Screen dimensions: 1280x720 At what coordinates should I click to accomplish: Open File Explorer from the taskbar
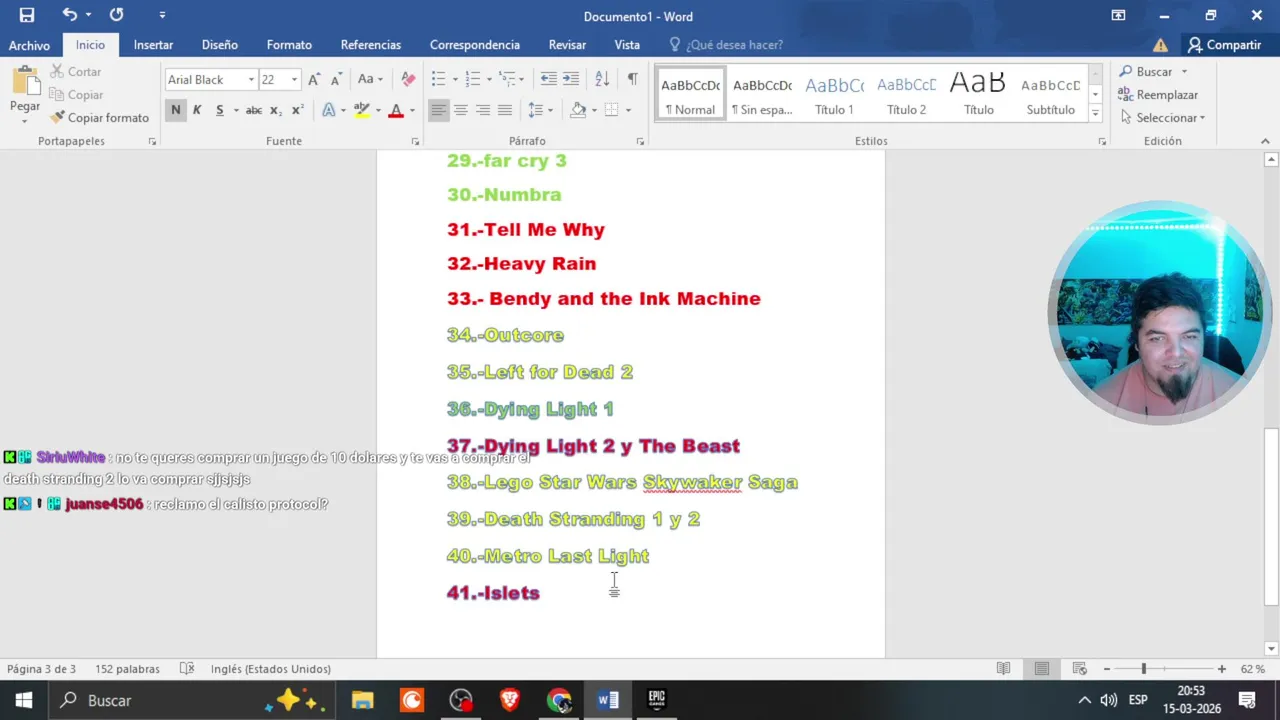(362, 700)
